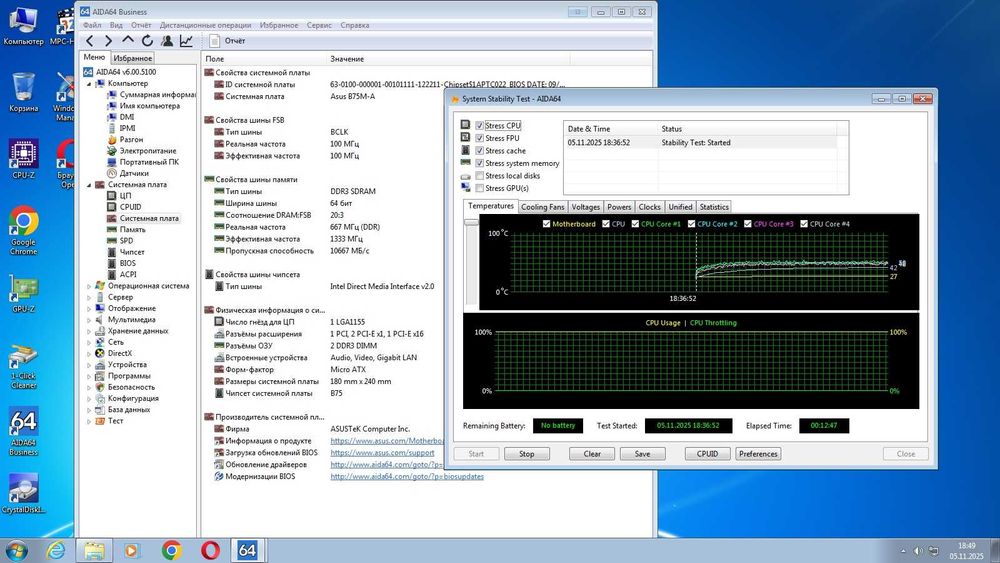Uncheck the CPU Core #4 graph checkbox
1000x563 pixels.
(804, 224)
